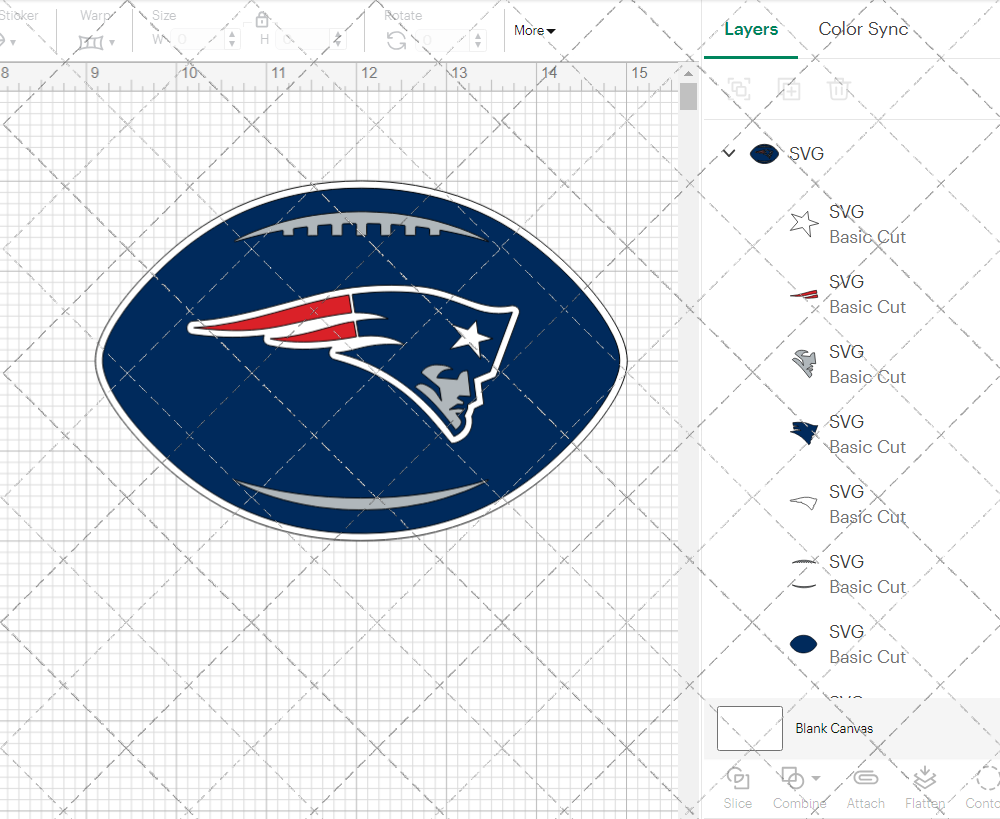Select the top-level SVG football group thumbnail
Screen dimensions: 1000x819
pyautogui.click(x=764, y=154)
